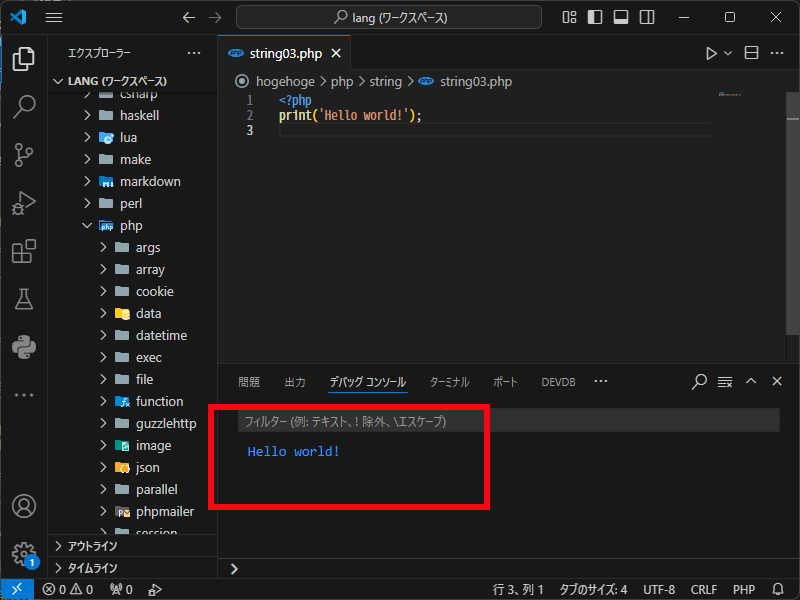The width and height of the screenshot is (800, 600).
Task: Open the Source Control view
Action: 24,155
